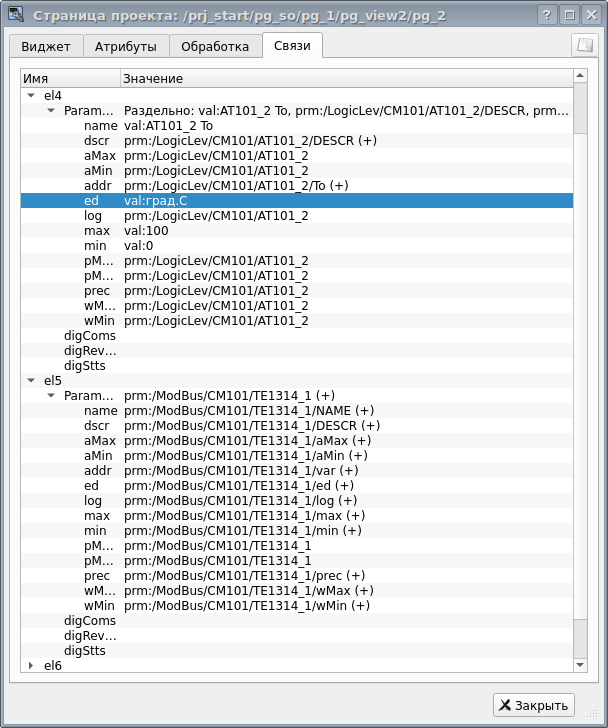Open the Атрибуты tab
Viewport: 608px width, 728px height.
point(125,47)
